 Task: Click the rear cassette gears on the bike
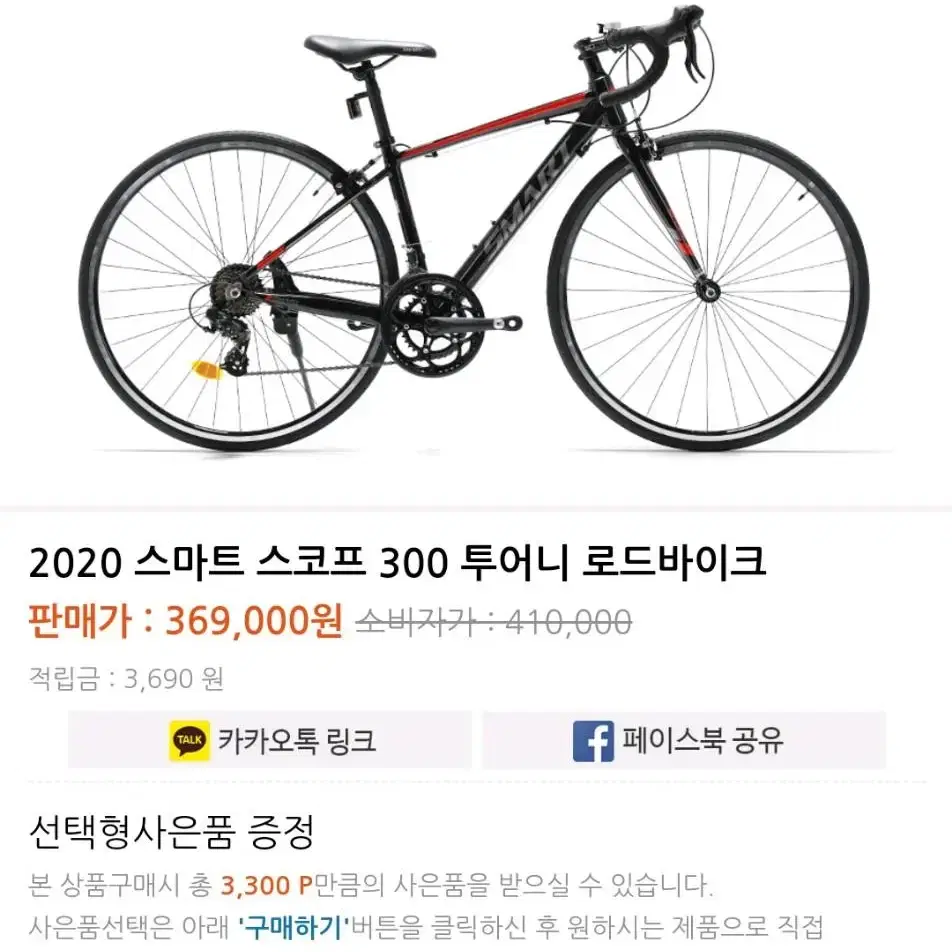236,289
